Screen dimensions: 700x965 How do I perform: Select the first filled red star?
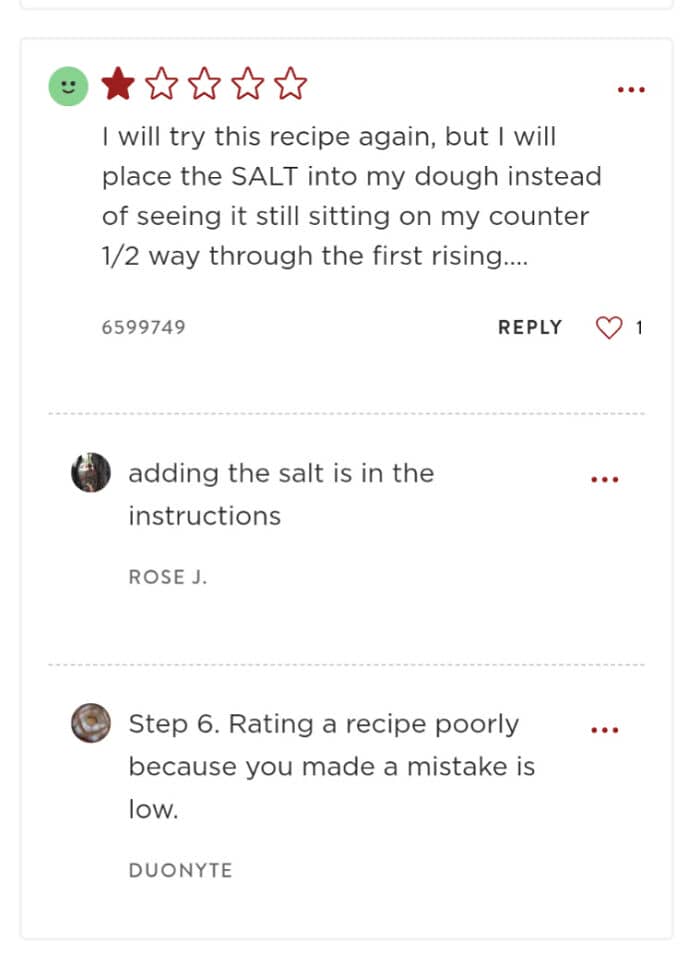pyautogui.click(x=118, y=84)
